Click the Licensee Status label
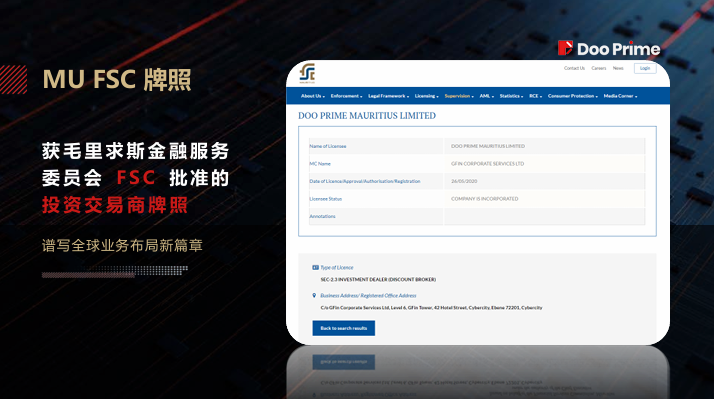The image size is (714, 399). pyautogui.click(x=326, y=199)
